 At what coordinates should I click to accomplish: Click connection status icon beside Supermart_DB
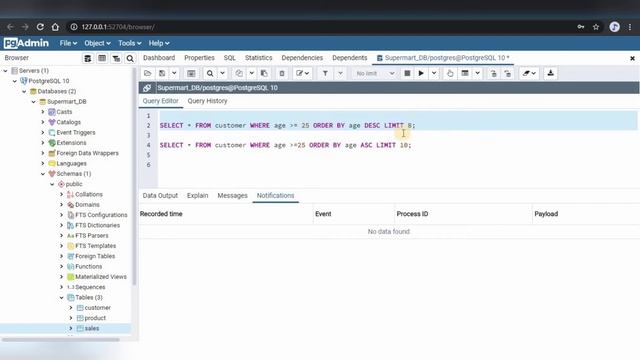(147, 88)
